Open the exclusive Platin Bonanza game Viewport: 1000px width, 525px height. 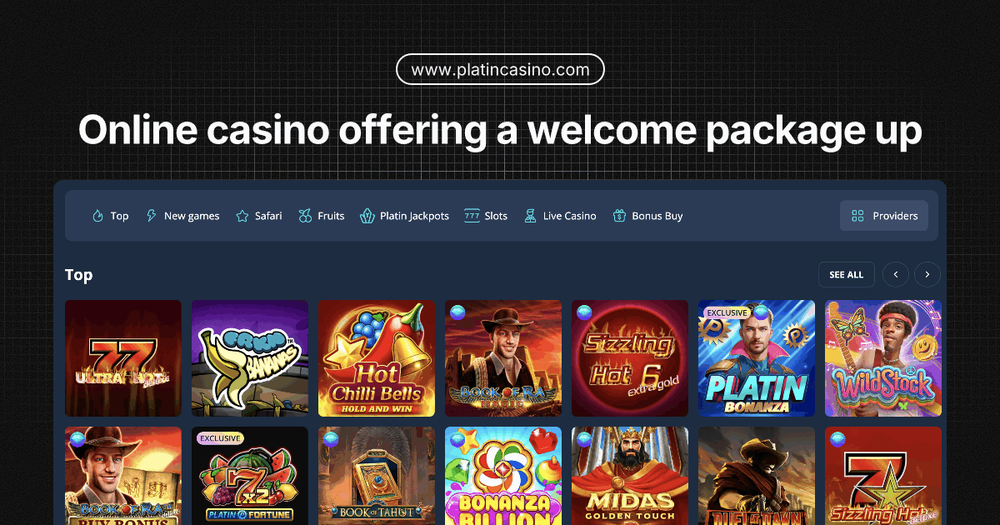point(756,359)
